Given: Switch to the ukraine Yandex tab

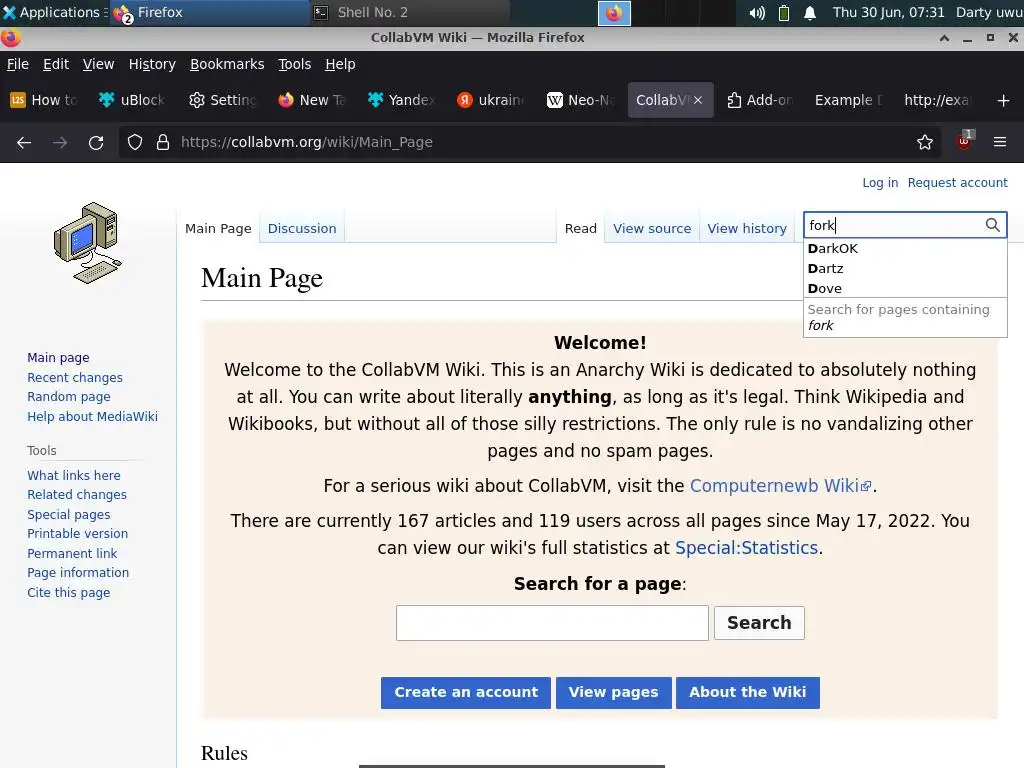Looking at the screenshot, I should tap(490, 100).
